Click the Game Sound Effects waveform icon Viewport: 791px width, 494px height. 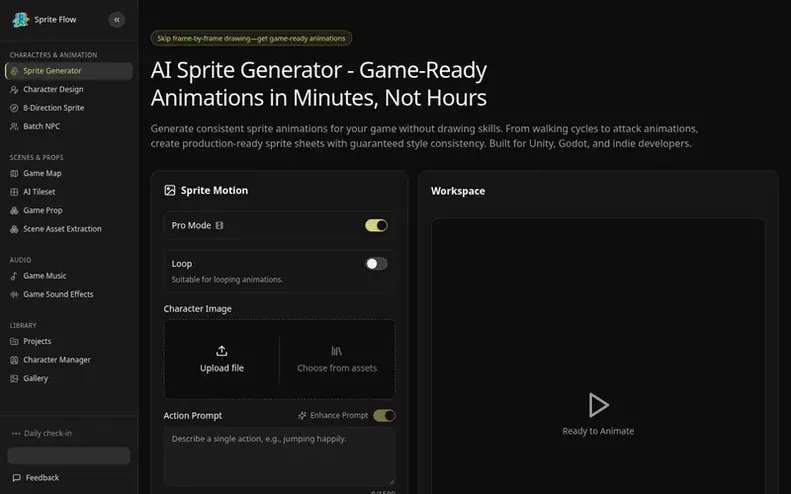pyautogui.click(x=14, y=295)
